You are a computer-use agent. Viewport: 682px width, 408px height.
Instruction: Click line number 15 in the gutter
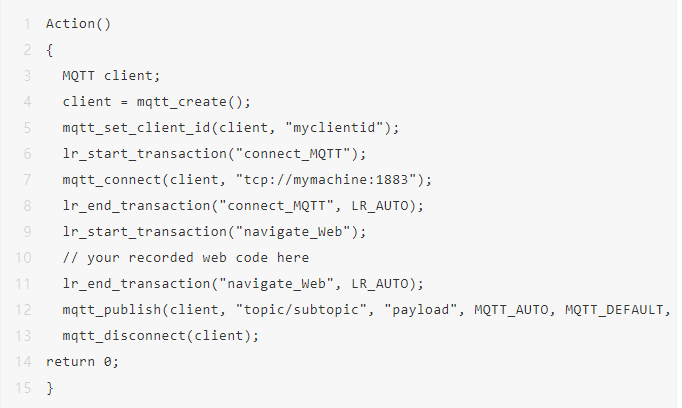point(23,387)
